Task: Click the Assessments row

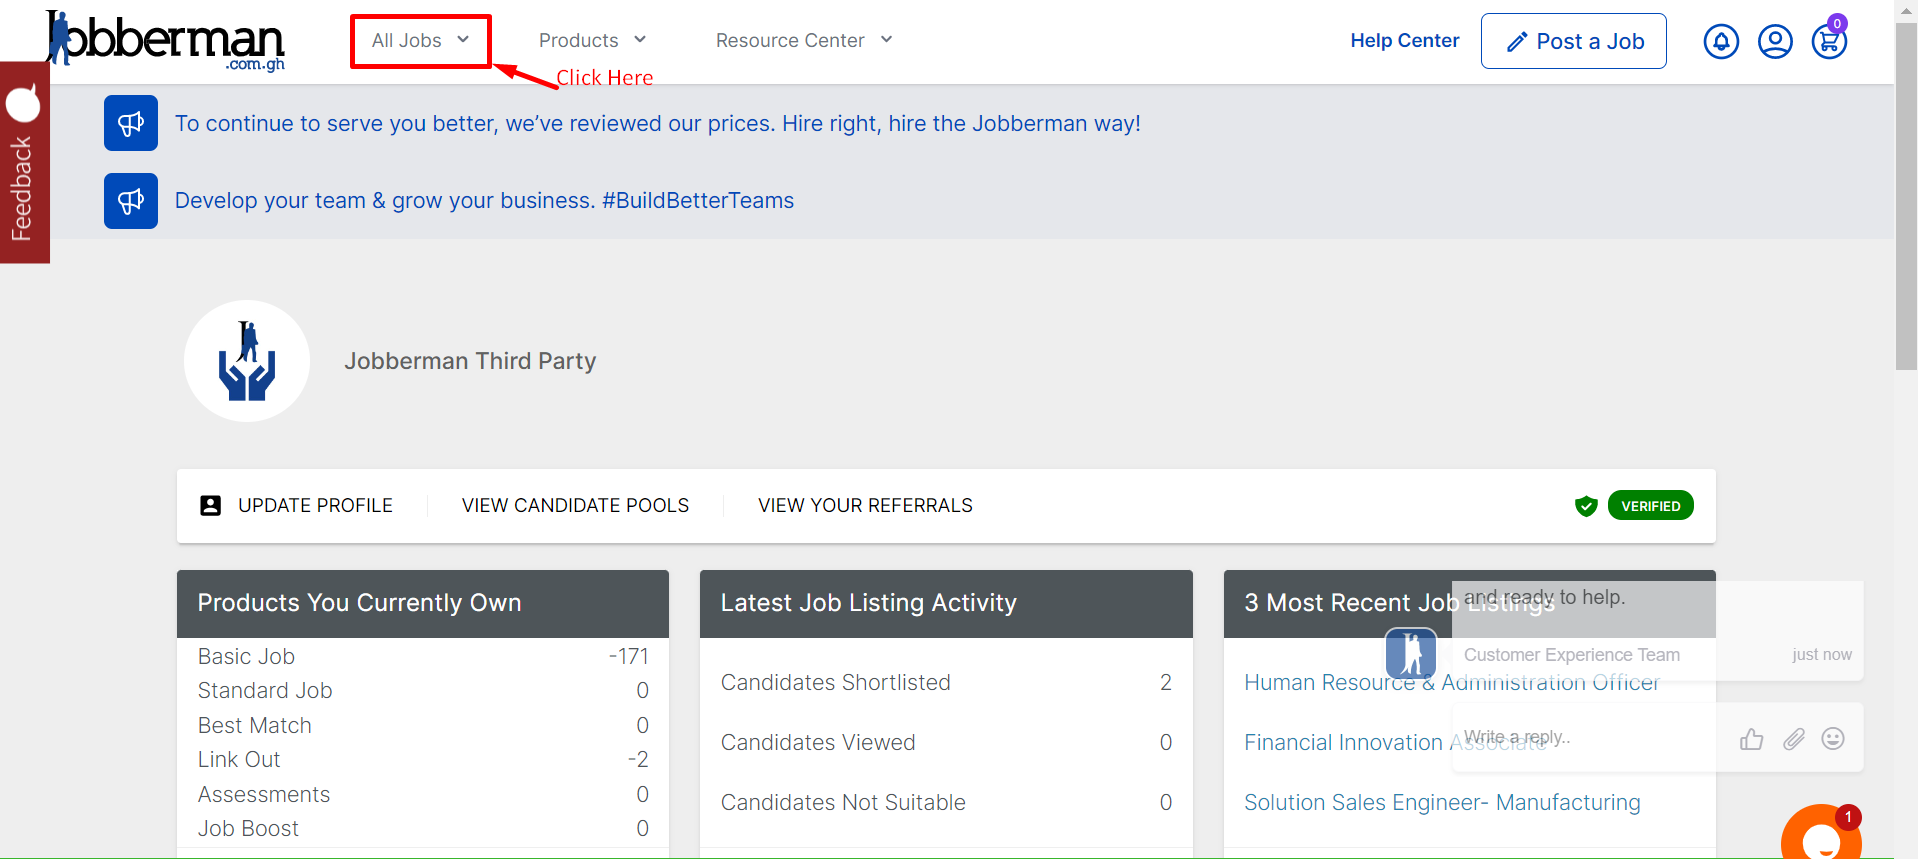Action: (x=423, y=795)
